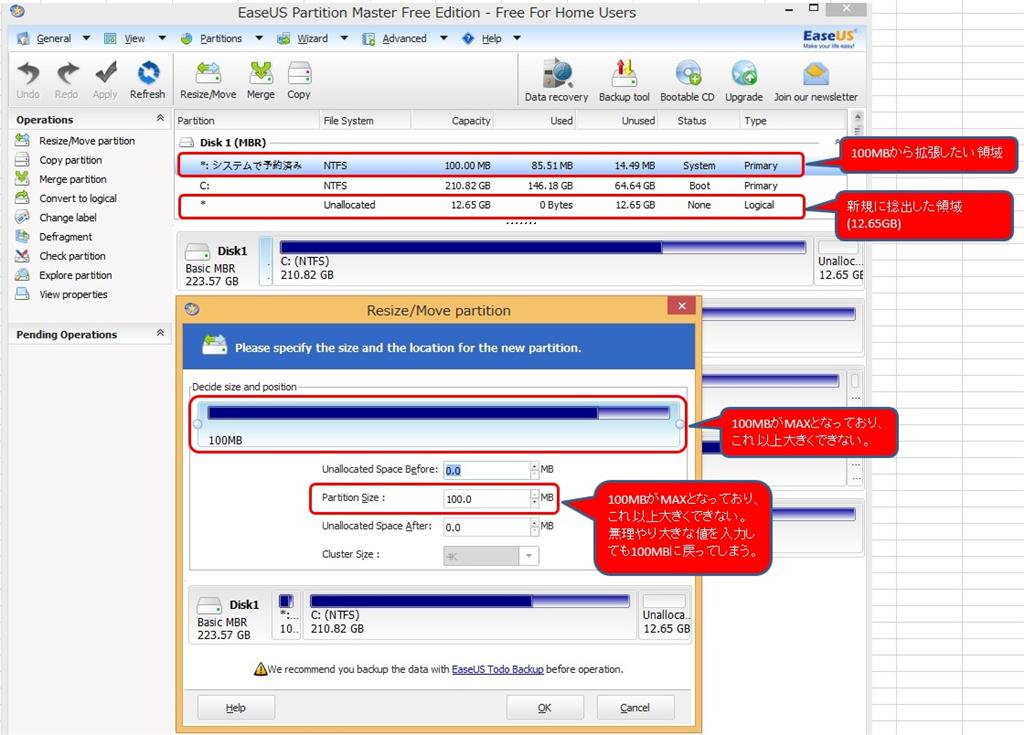Viewport: 1024px width, 735px height.
Task: Open the Help menu
Action: tap(491, 39)
